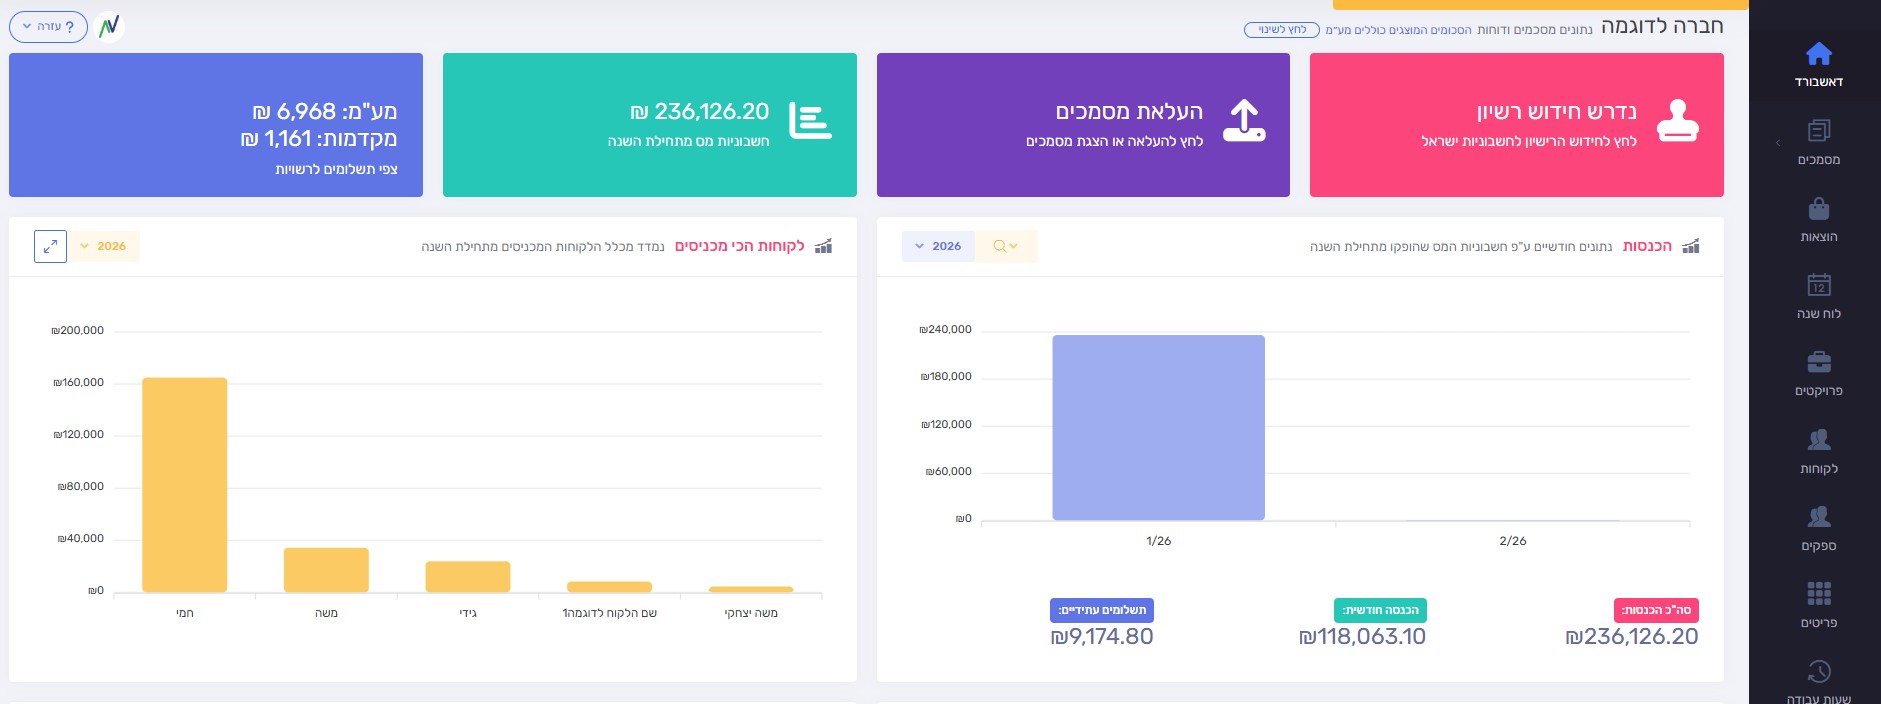The width and height of the screenshot is (1881, 704).
Task: Click the expand chart fullscreen icon
Action: 50,246
